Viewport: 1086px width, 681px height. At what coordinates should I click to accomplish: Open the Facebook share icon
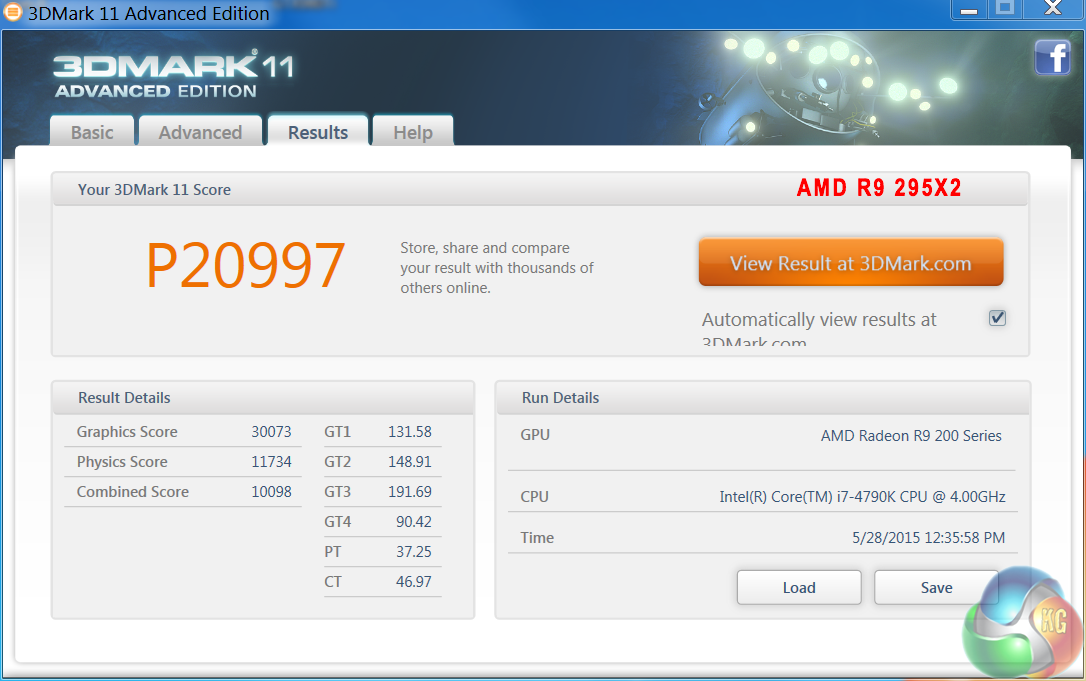click(x=1052, y=57)
